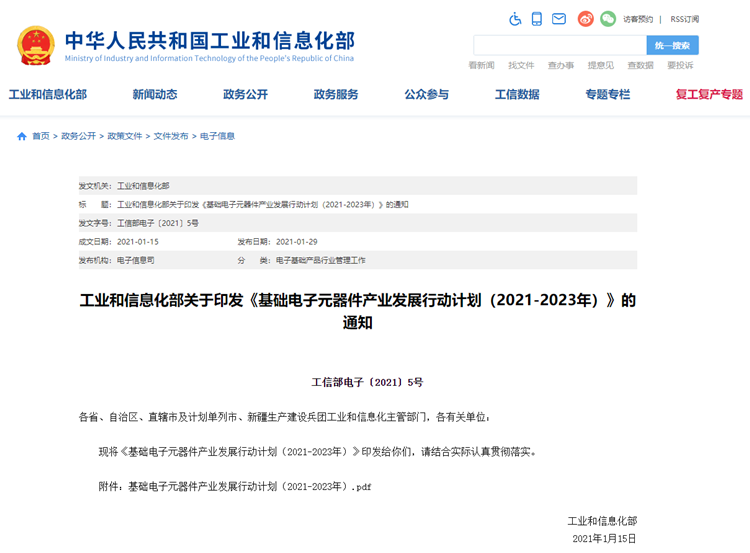Click the home icon in breadcrumb
Image resolution: width=750 pixels, height=553 pixels.
pos(22,136)
